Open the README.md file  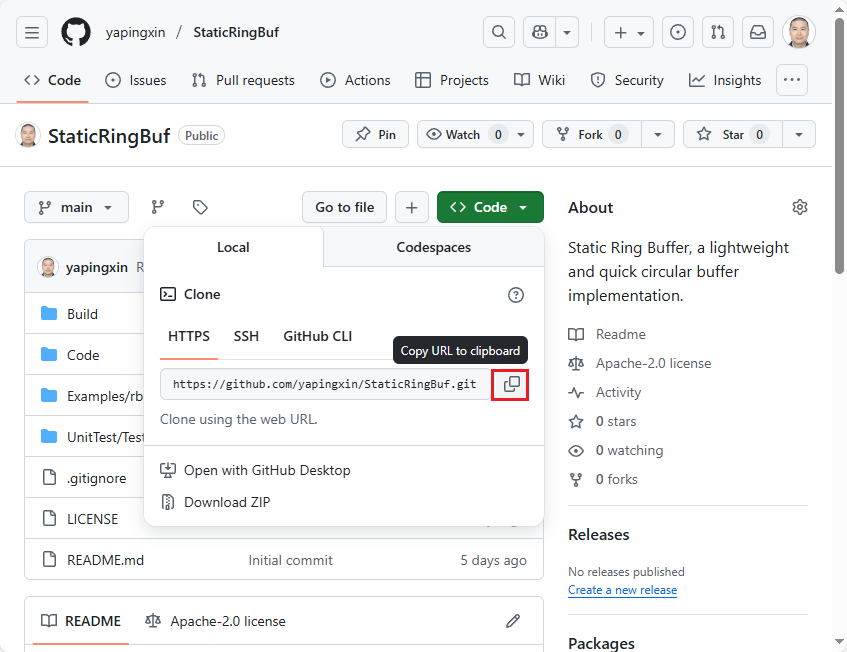[105, 561]
